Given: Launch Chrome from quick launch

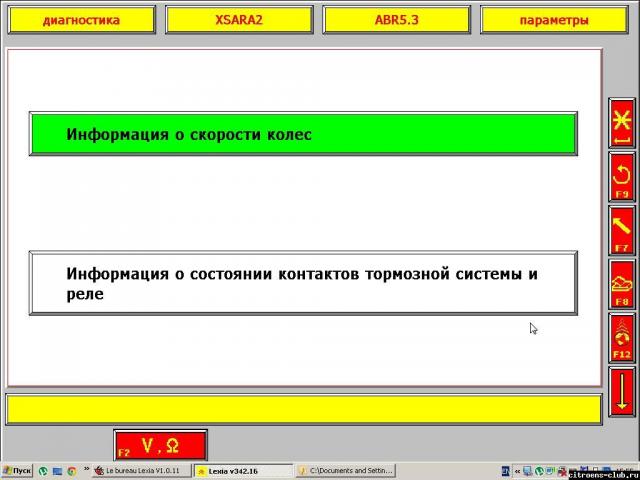Looking at the screenshot, I should pyautogui.click(x=72, y=471).
